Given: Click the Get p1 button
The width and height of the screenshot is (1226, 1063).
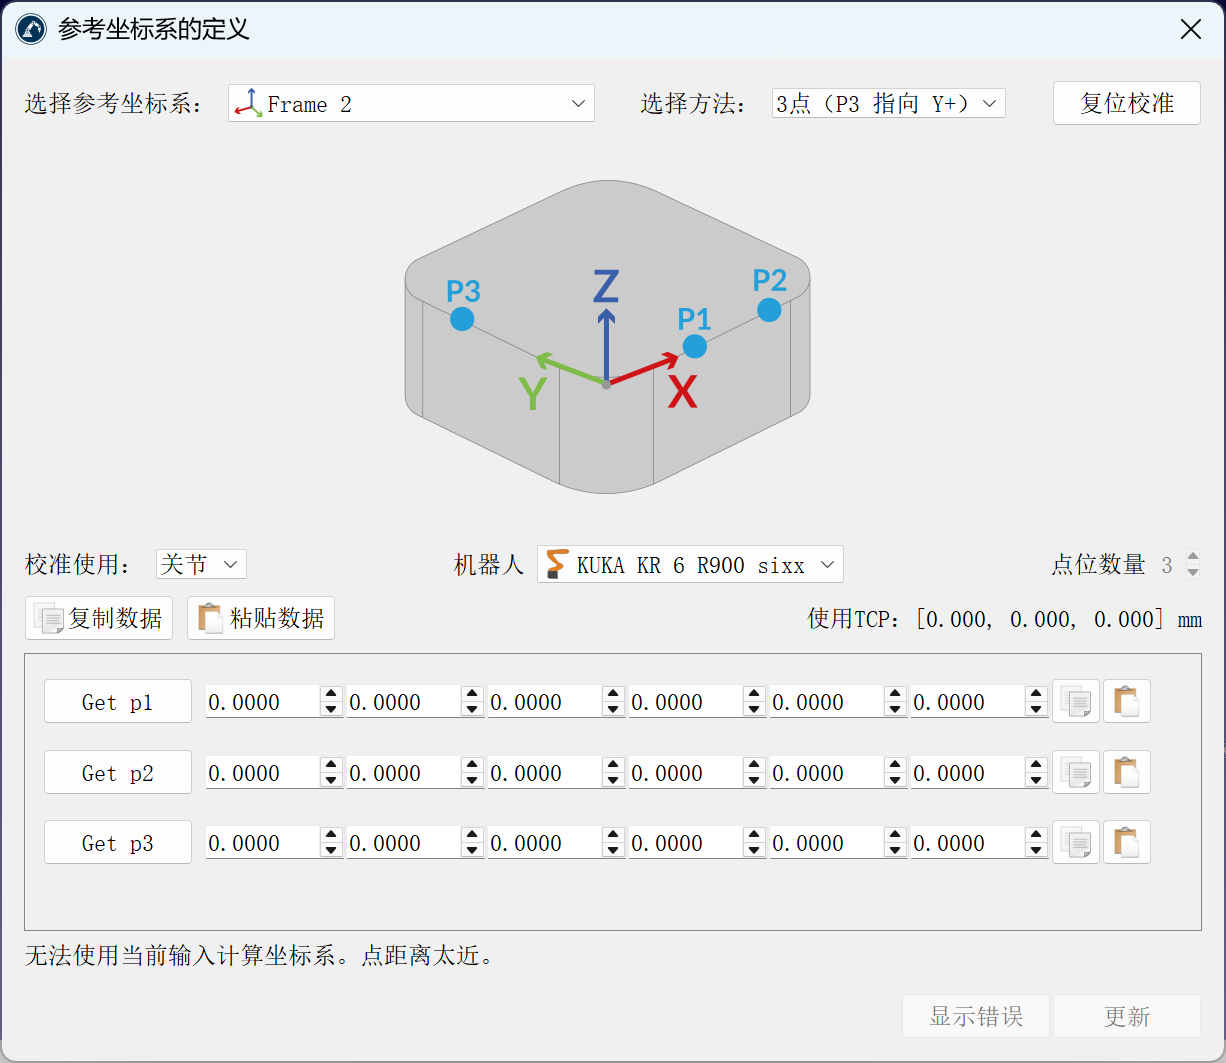Looking at the screenshot, I should pos(118,702).
